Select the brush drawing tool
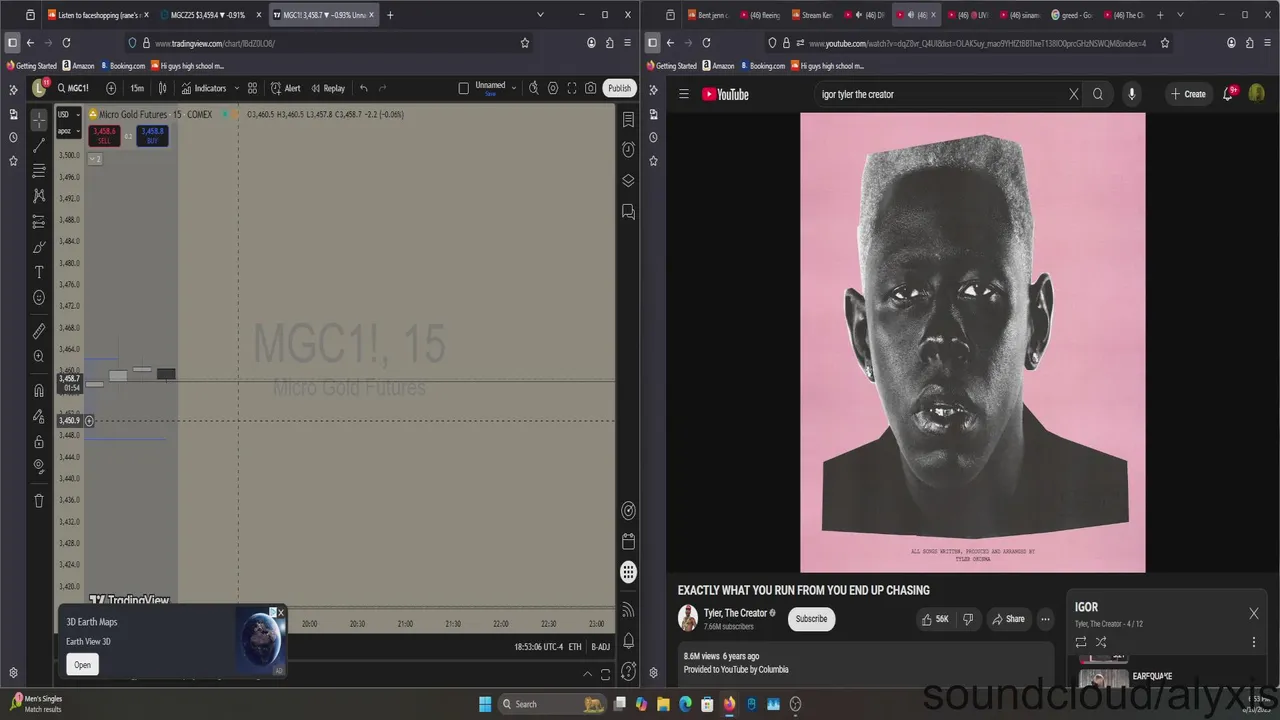Screen dimensions: 1280x720 coord(39,247)
